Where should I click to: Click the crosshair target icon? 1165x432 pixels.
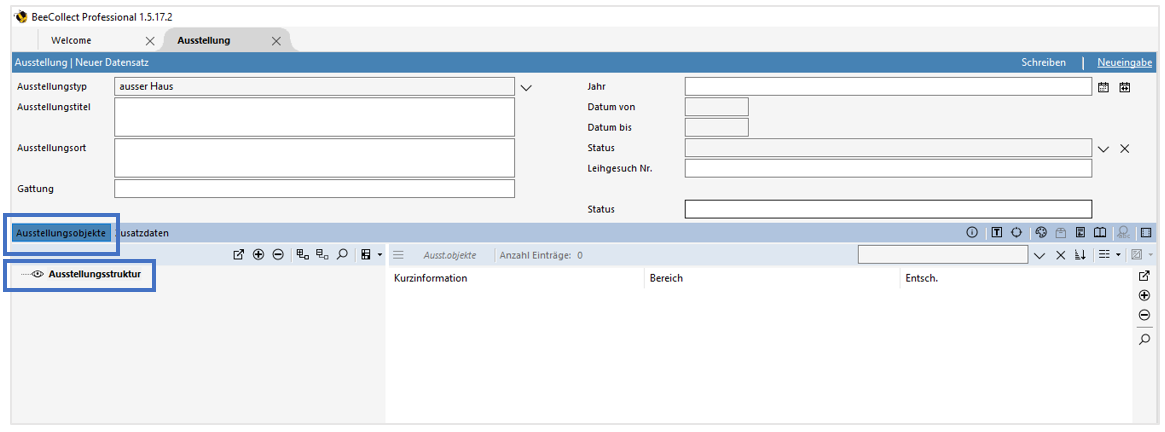1016,233
